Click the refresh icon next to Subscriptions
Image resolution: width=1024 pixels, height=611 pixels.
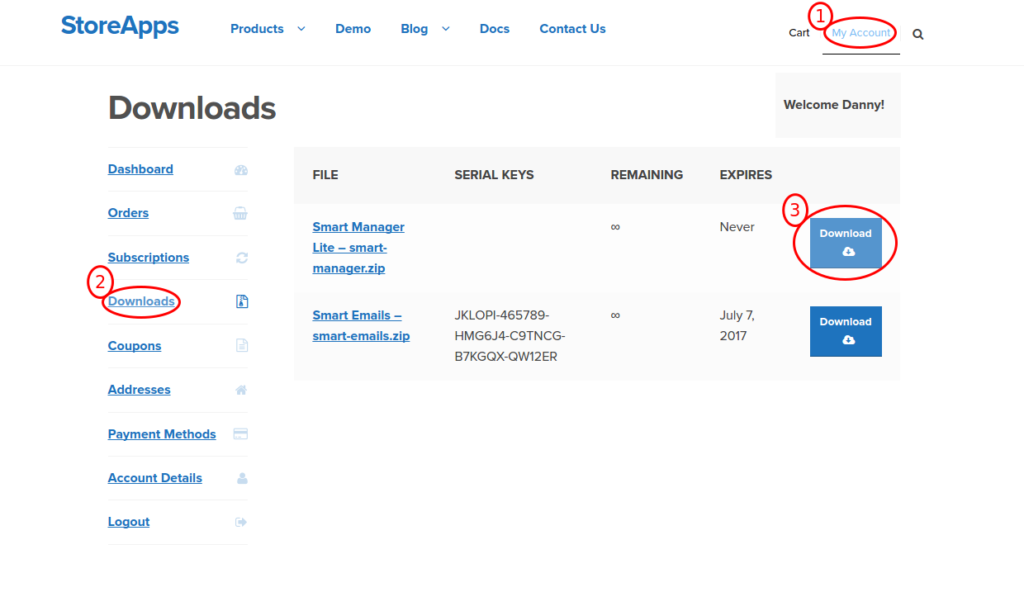coord(241,258)
